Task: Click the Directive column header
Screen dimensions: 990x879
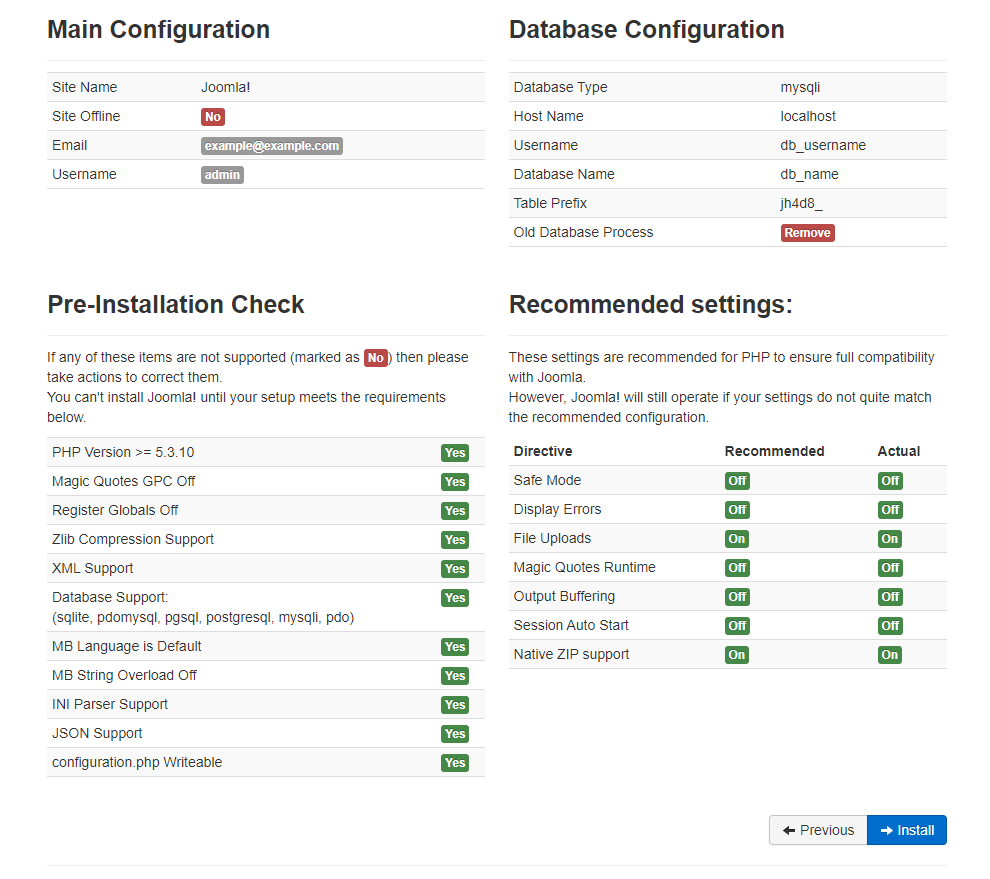Action: click(x=543, y=451)
